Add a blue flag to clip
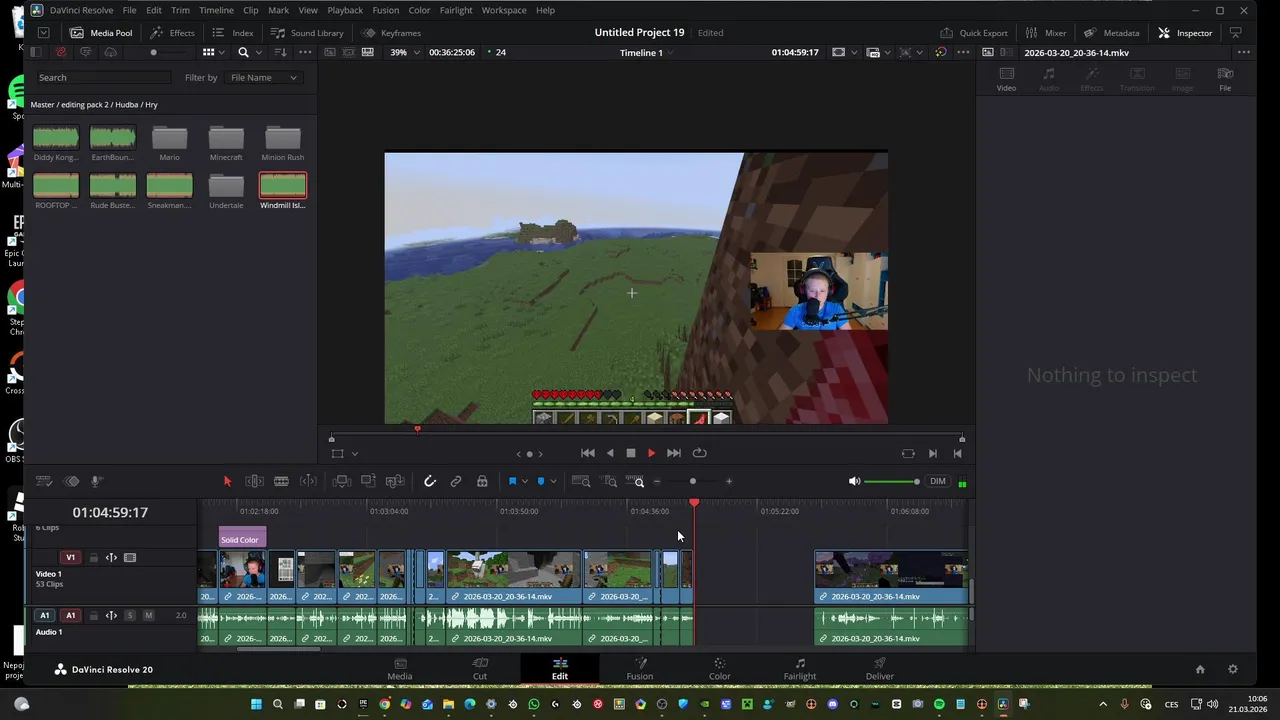The image size is (1280, 720). point(512,481)
